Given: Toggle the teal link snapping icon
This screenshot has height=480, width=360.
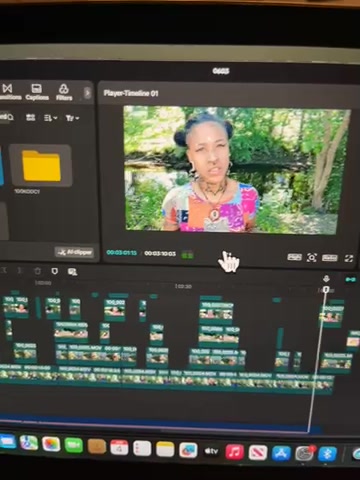Looking at the screenshot, I should (x=350, y=280).
